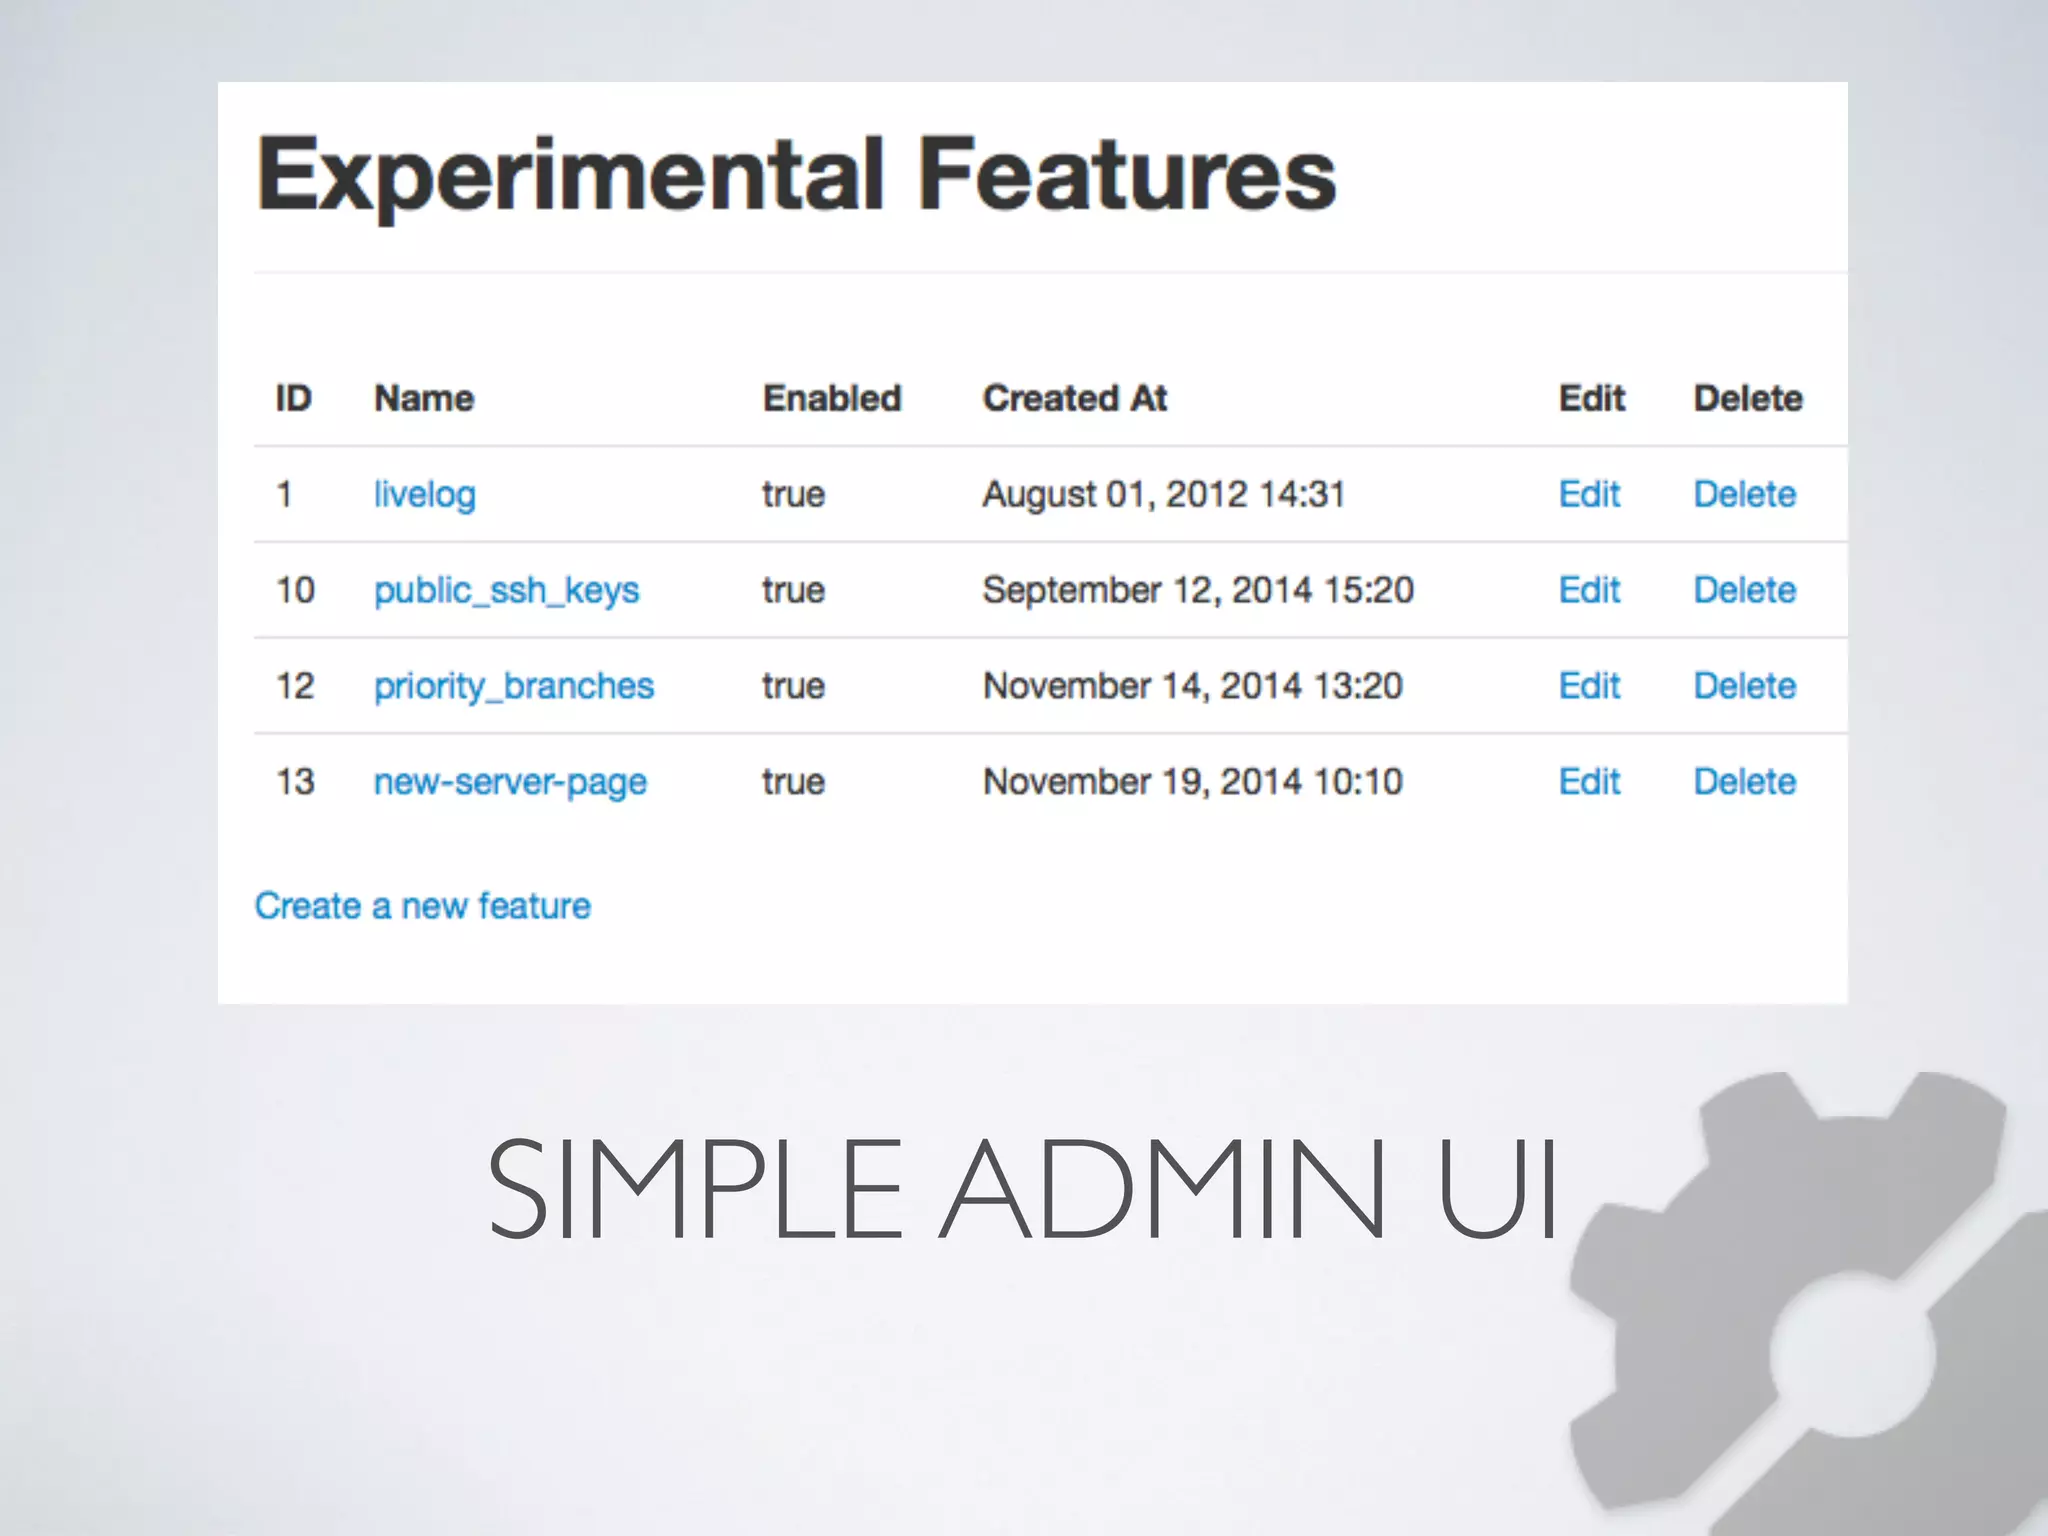Screen dimensions: 2048x1536
Task: Click enabled value true in public_ssh_keys row
Action: click(x=793, y=591)
